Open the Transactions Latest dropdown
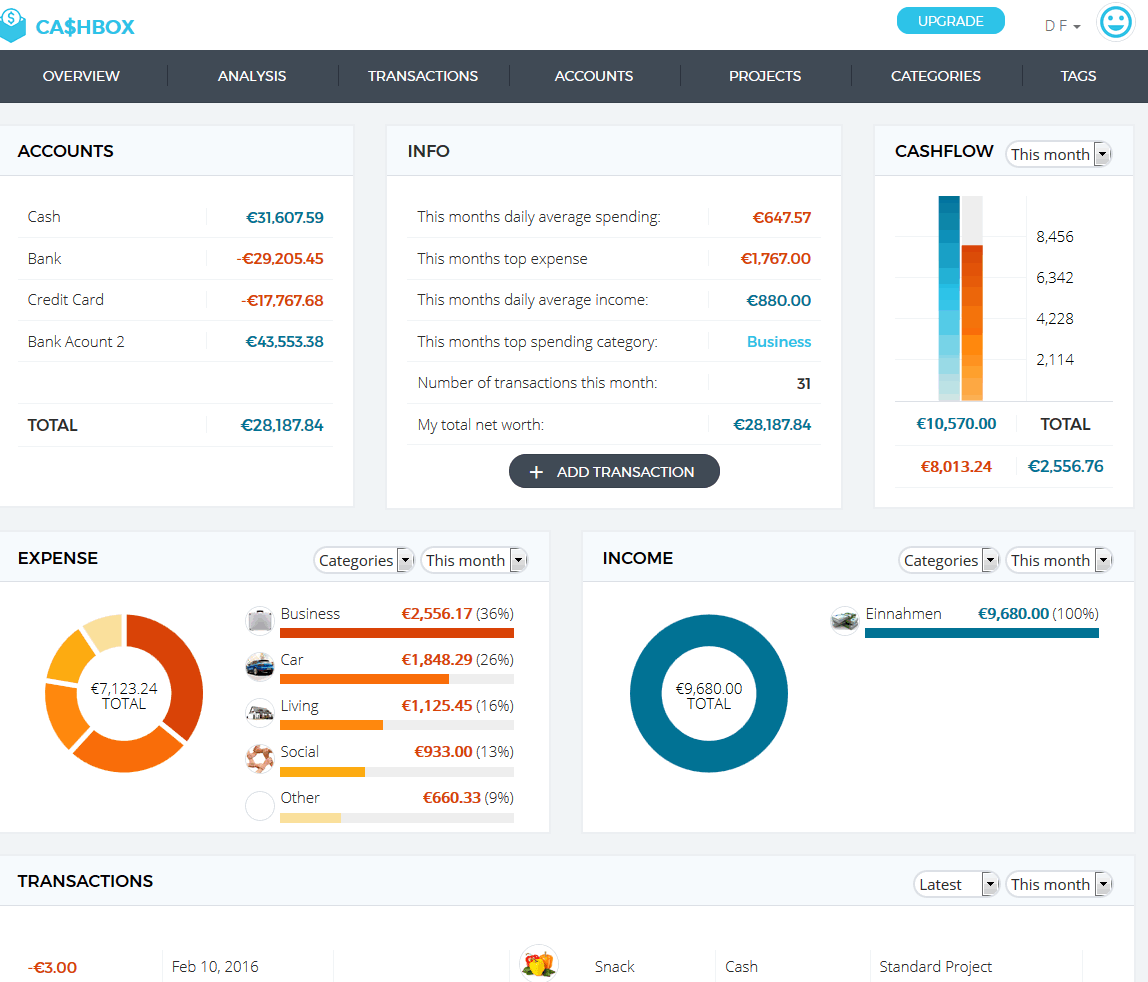The image size is (1148, 982). [957, 884]
